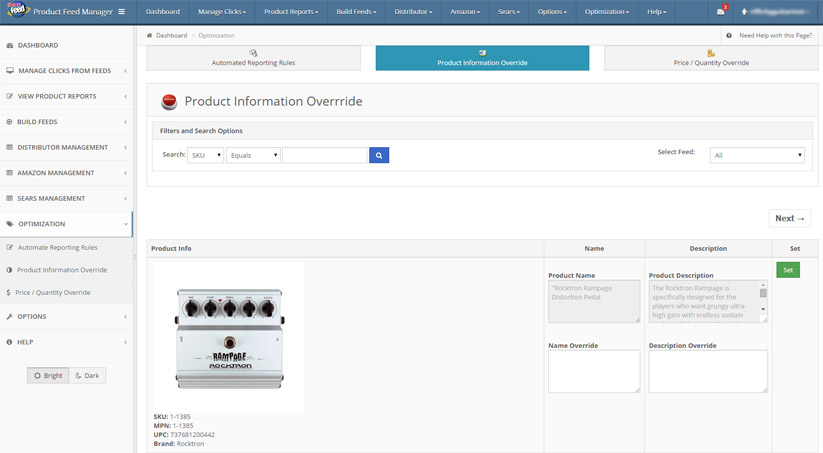Click the Description Override text area
The image size is (823, 453).
pos(708,372)
